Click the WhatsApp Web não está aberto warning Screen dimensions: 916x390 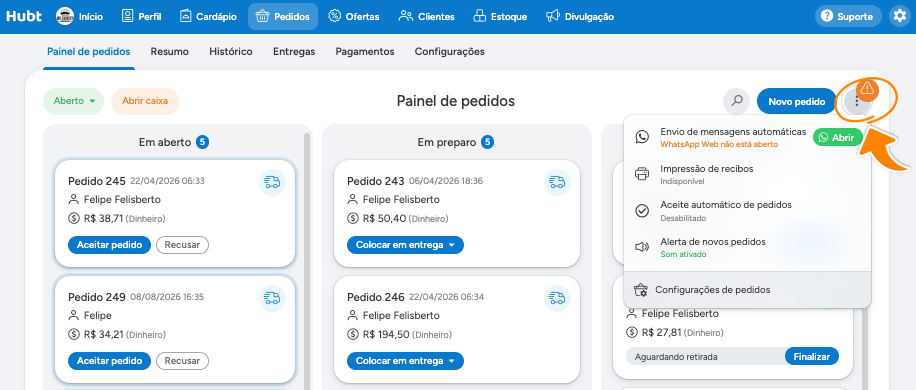[719, 144]
